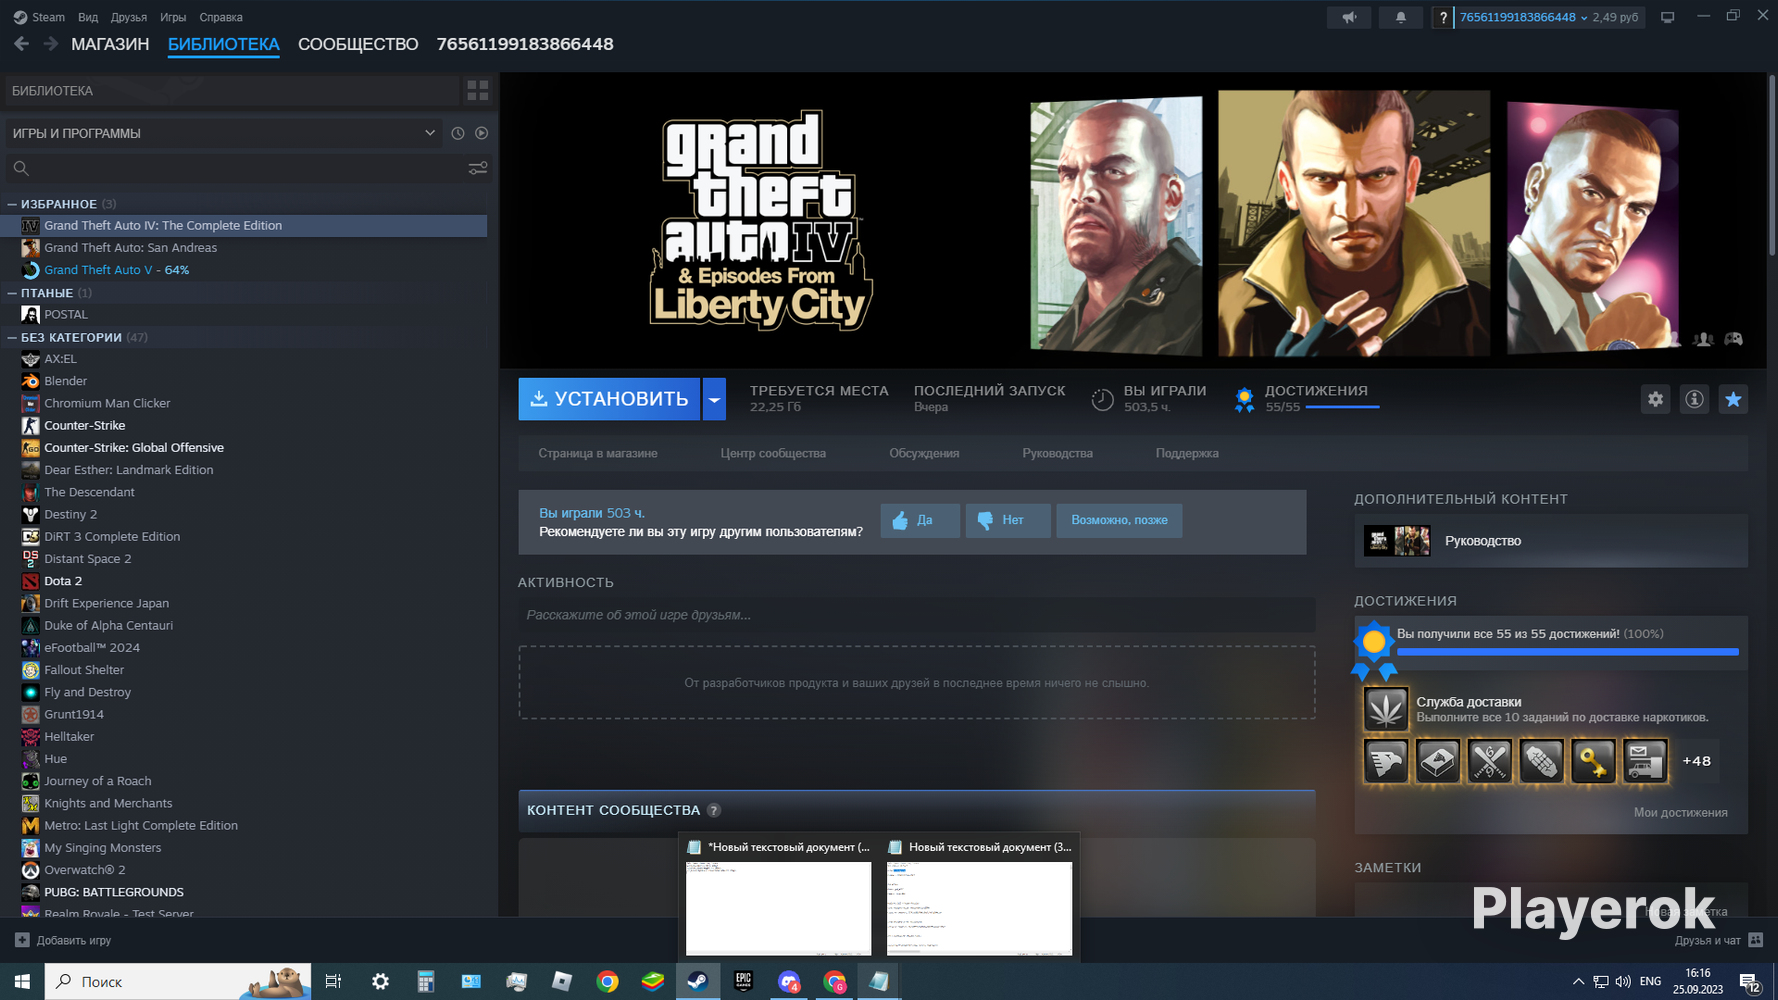Open Руководства link
The image size is (1778, 1000).
pyautogui.click(x=1057, y=453)
